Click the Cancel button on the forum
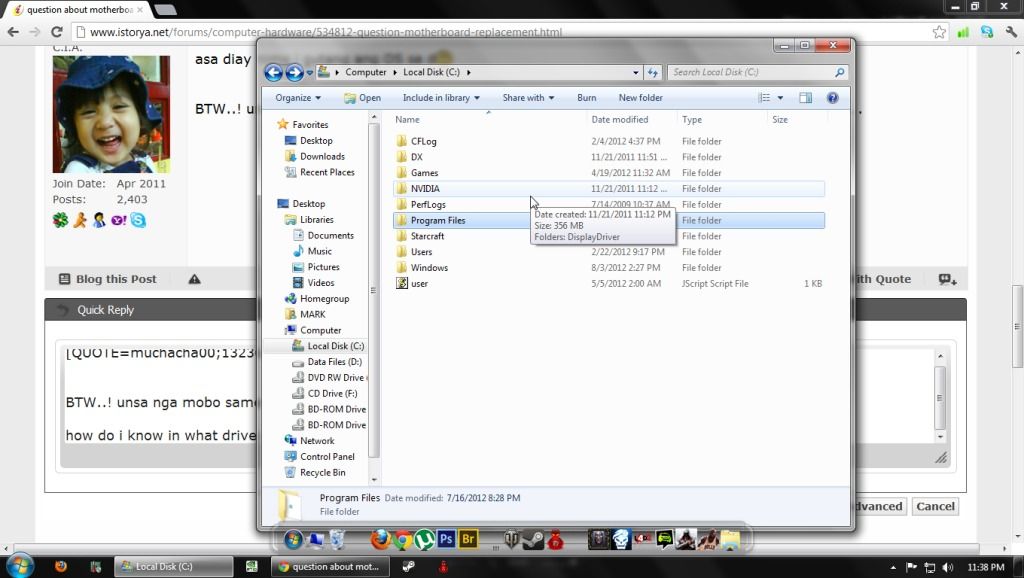1024x578 pixels. coord(935,507)
